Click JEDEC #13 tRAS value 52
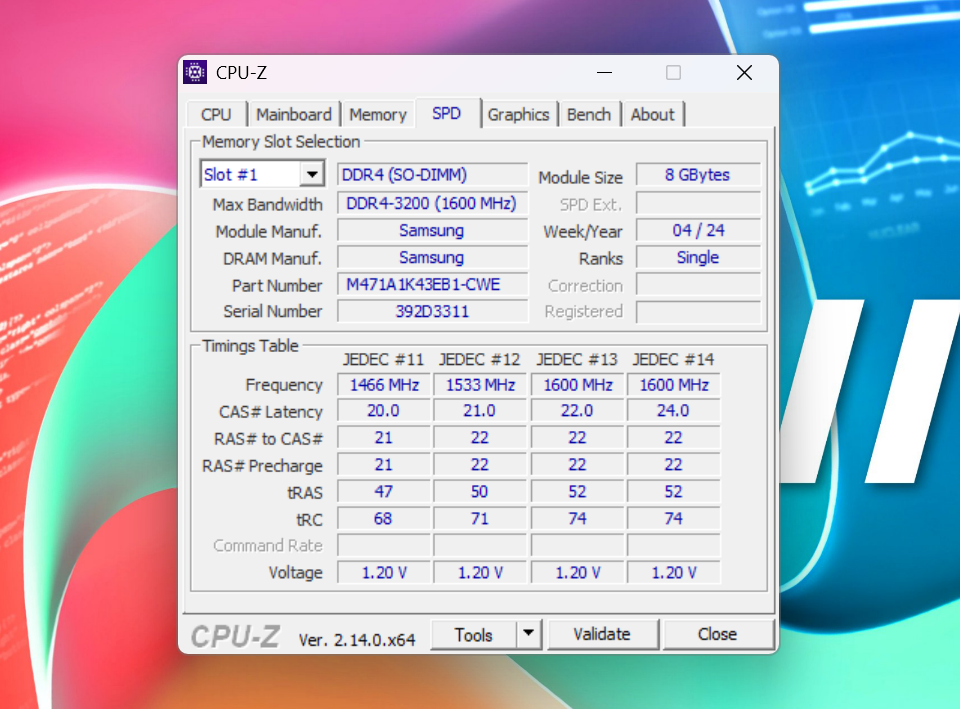 [x=577, y=492]
